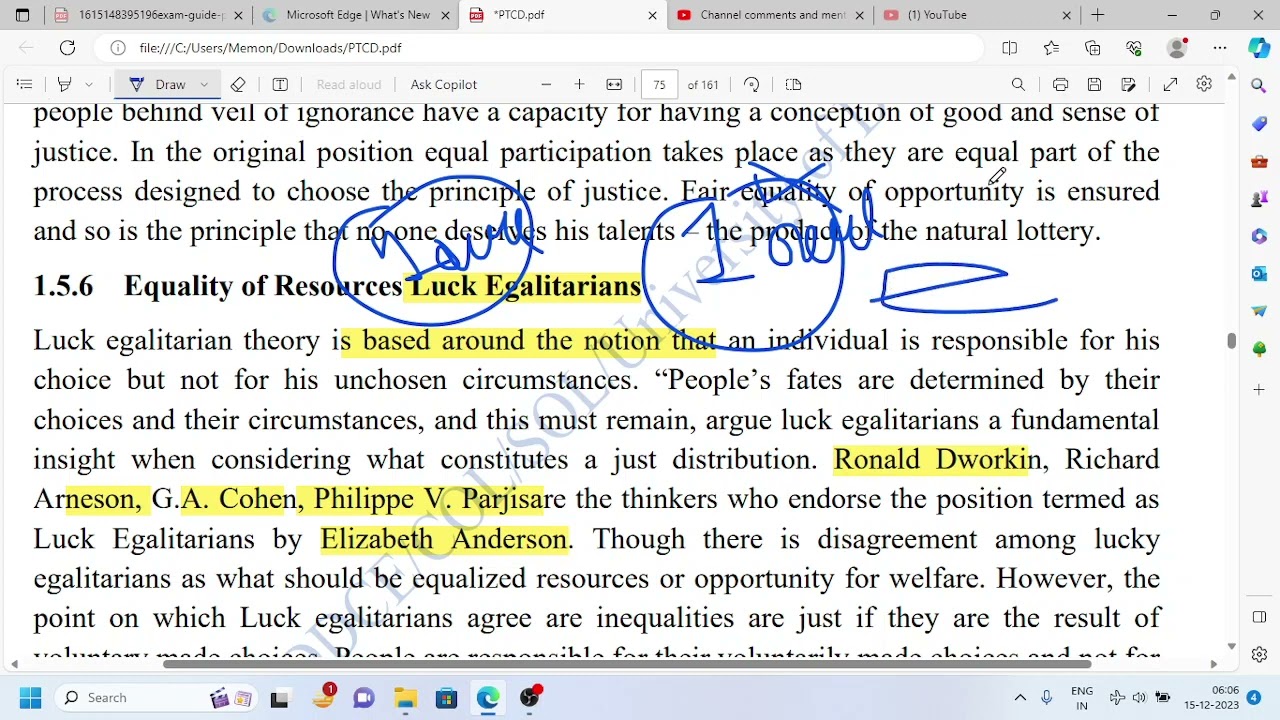
Task: Open PDF toolbar settings gear
Action: pyautogui.click(x=1204, y=85)
